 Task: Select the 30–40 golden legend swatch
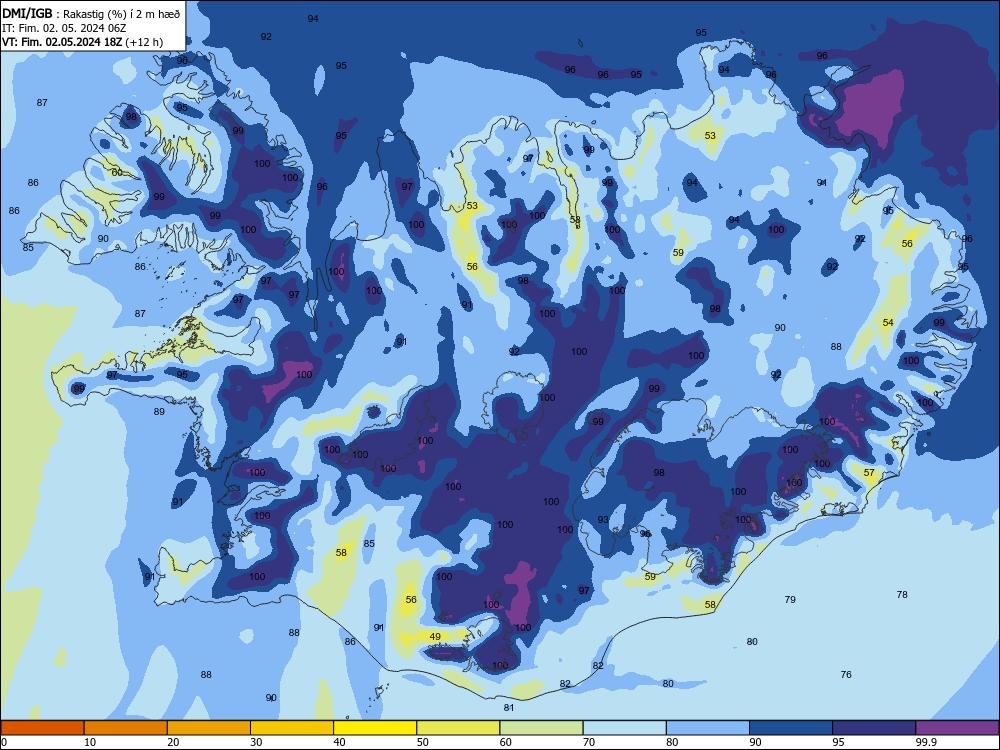pos(292,728)
